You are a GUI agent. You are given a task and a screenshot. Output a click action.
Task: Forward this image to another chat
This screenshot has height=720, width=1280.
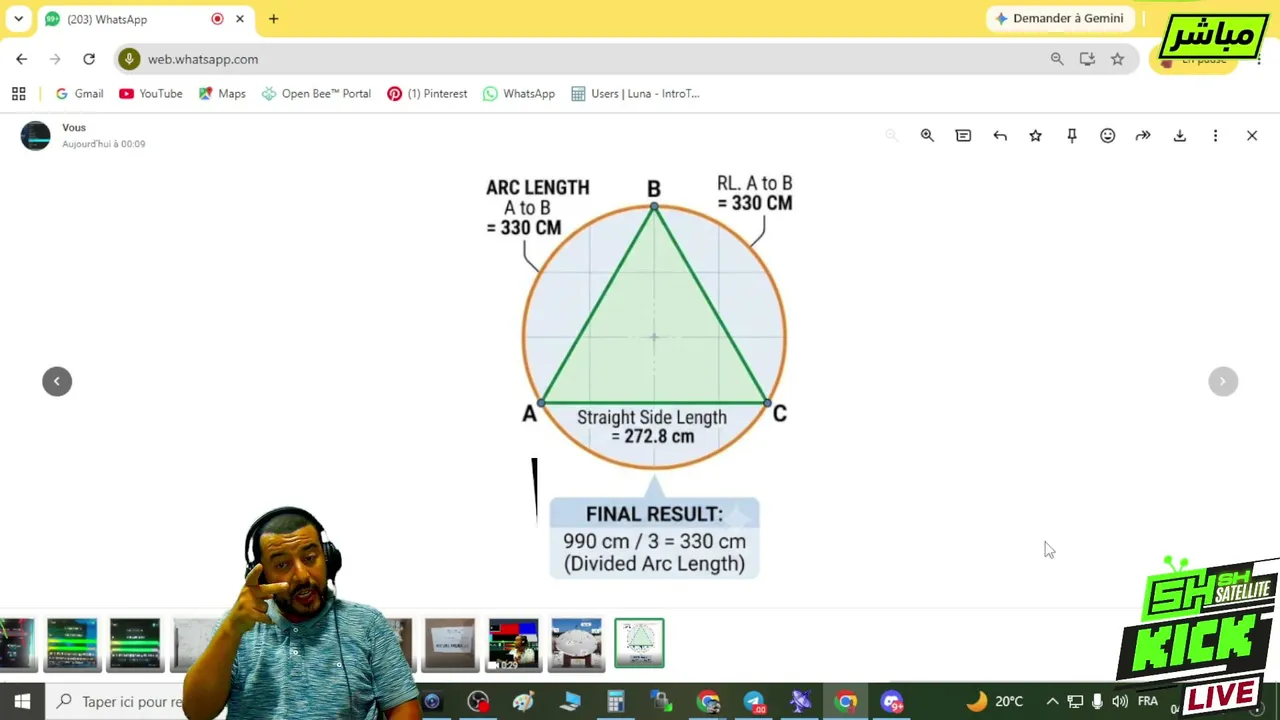pyautogui.click(x=1143, y=135)
